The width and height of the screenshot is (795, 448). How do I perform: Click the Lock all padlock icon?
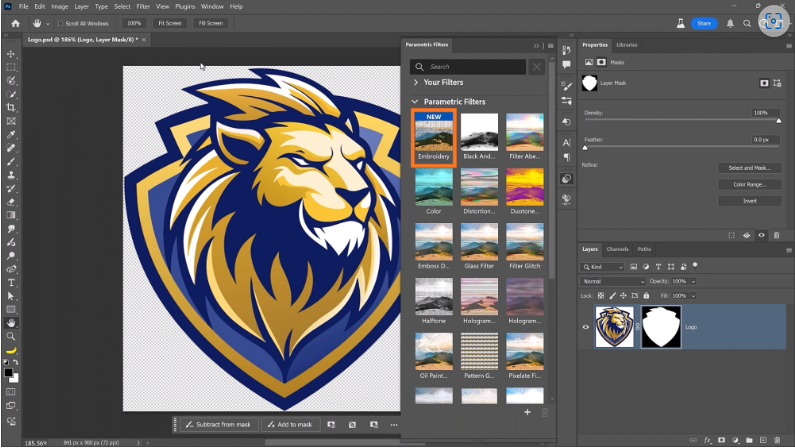pyautogui.click(x=646, y=296)
